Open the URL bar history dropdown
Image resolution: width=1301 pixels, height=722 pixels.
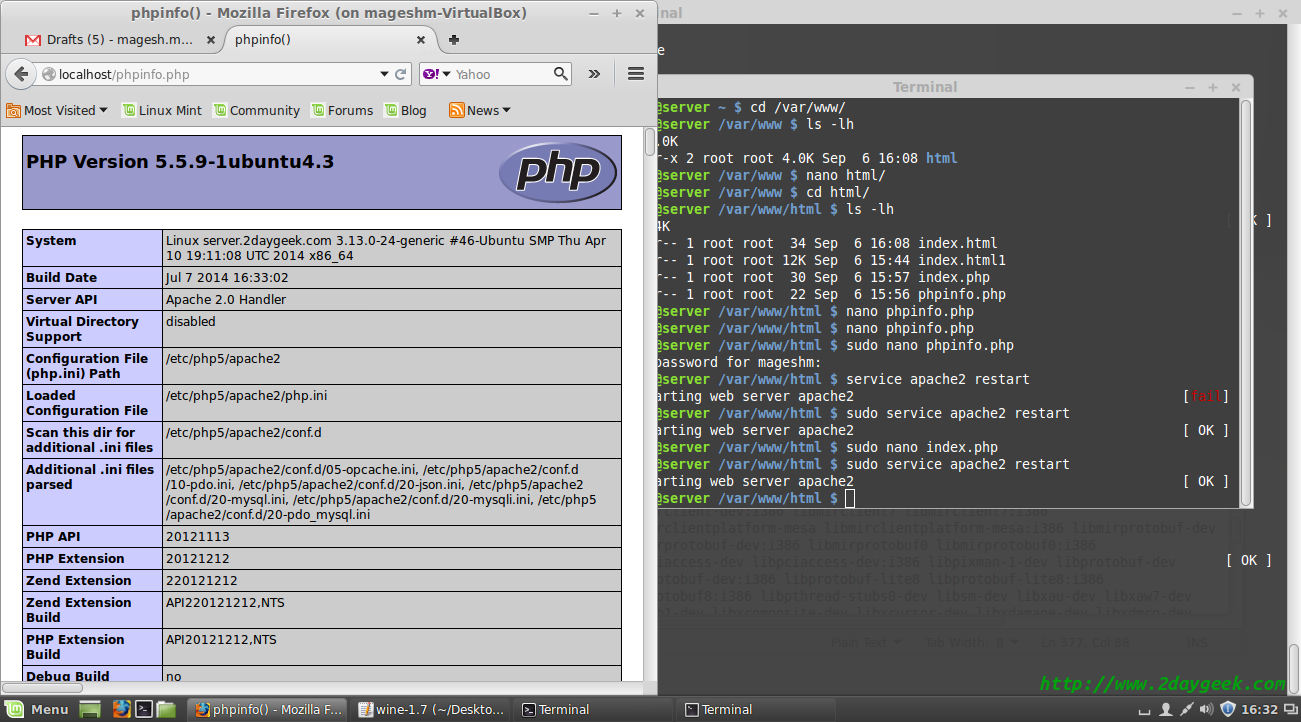[x=384, y=74]
